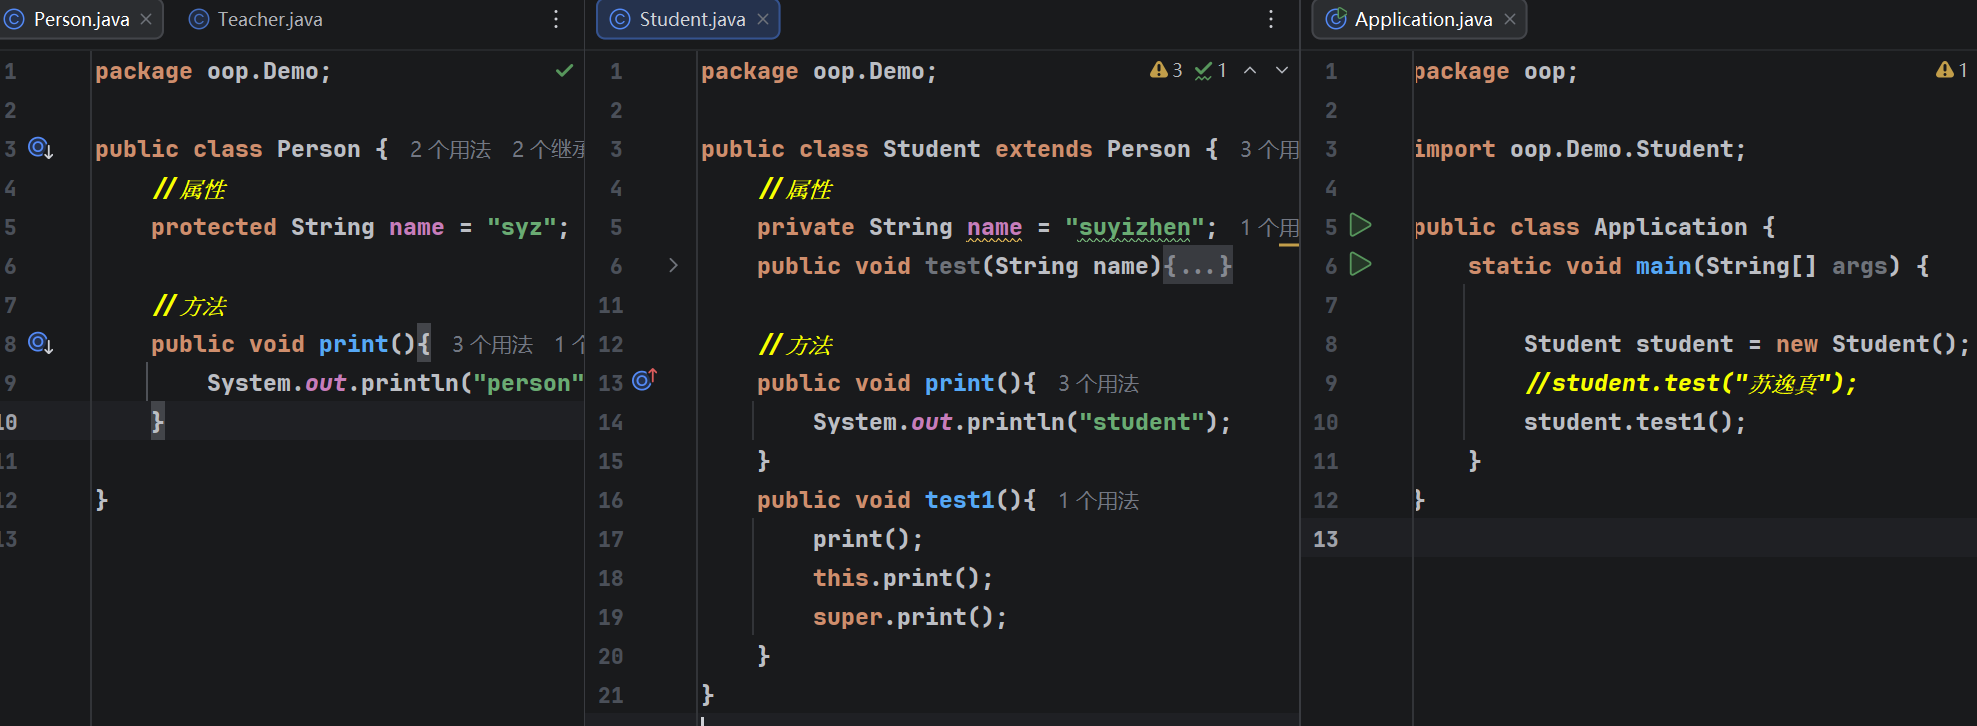The height and width of the screenshot is (726, 1977).
Task: Select the Student.java tab
Action: point(688,19)
